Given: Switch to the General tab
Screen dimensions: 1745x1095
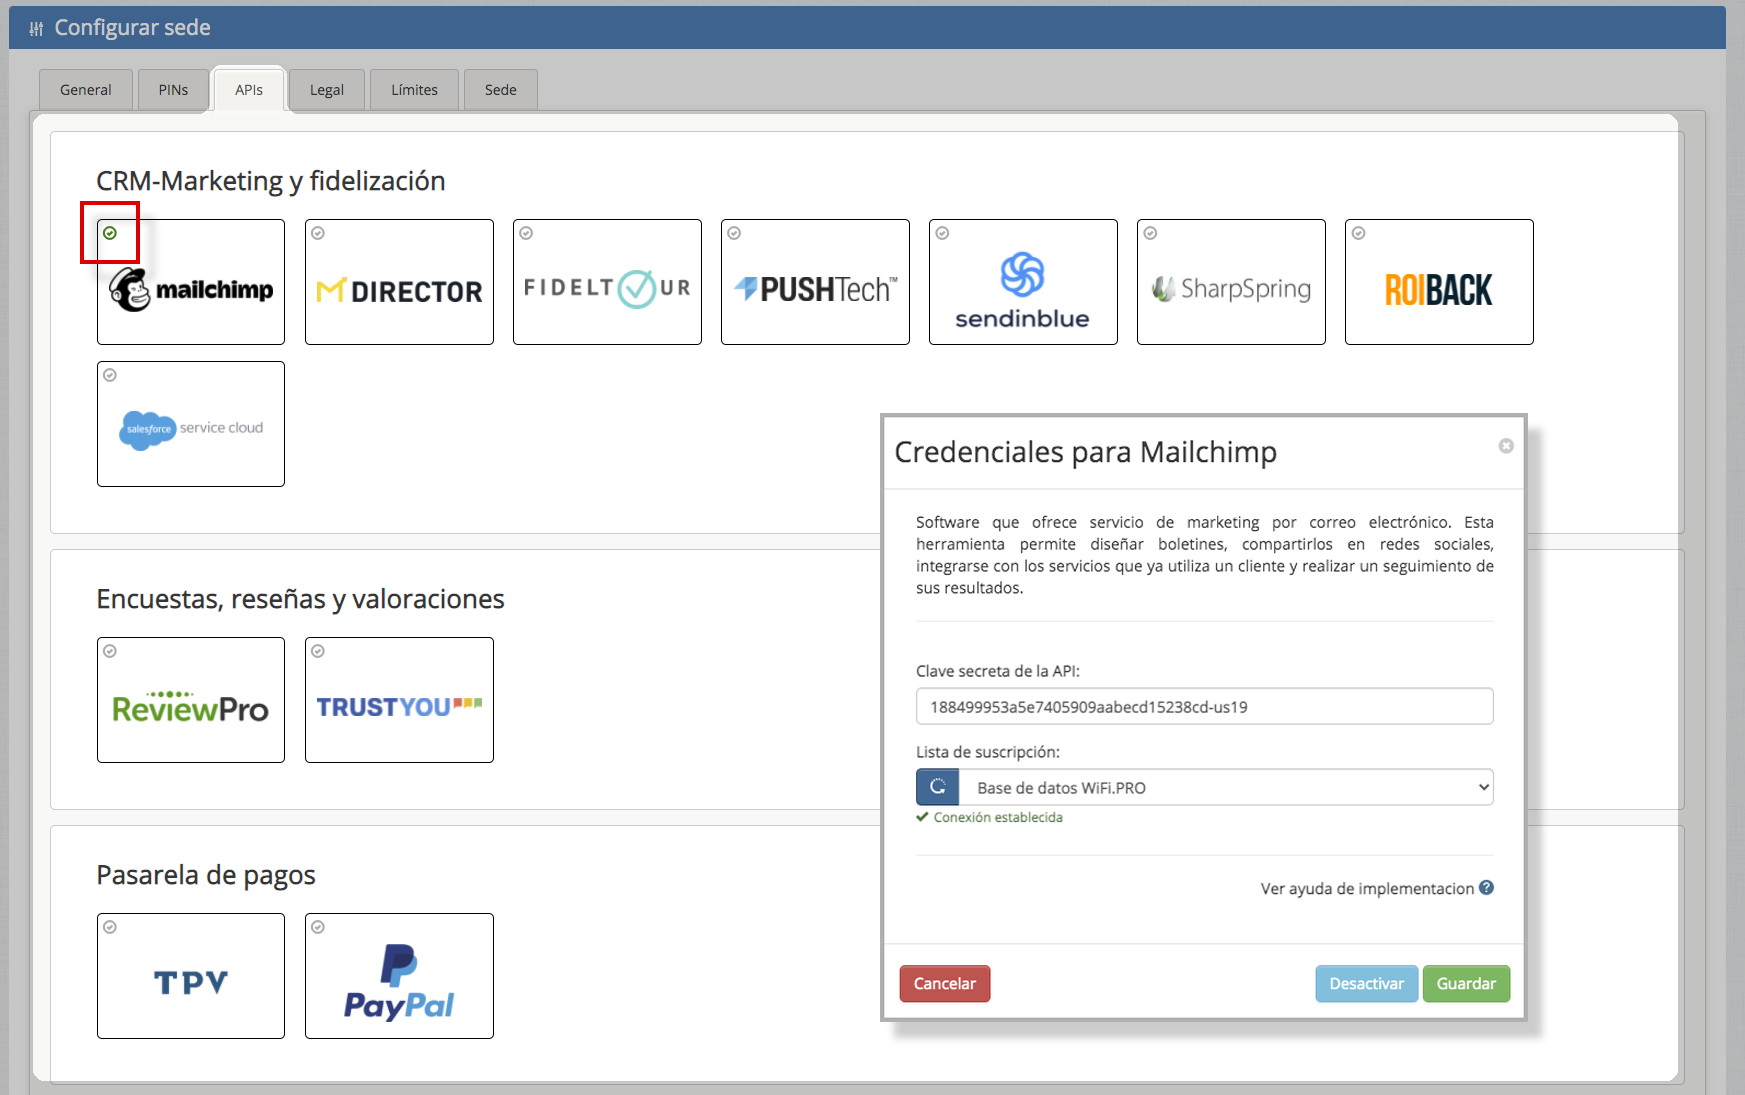Looking at the screenshot, I should click(85, 90).
